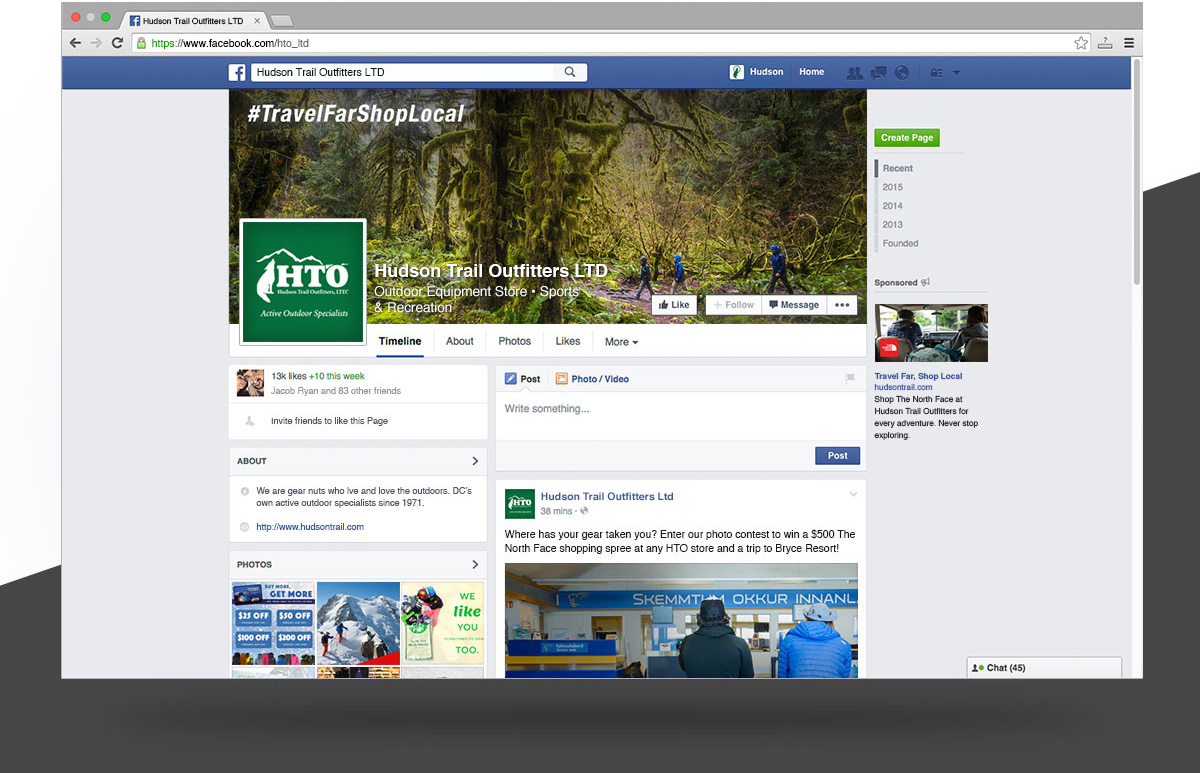Open the hudsontrail.com website link
This screenshot has height=773, width=1200.
point(310,527)
